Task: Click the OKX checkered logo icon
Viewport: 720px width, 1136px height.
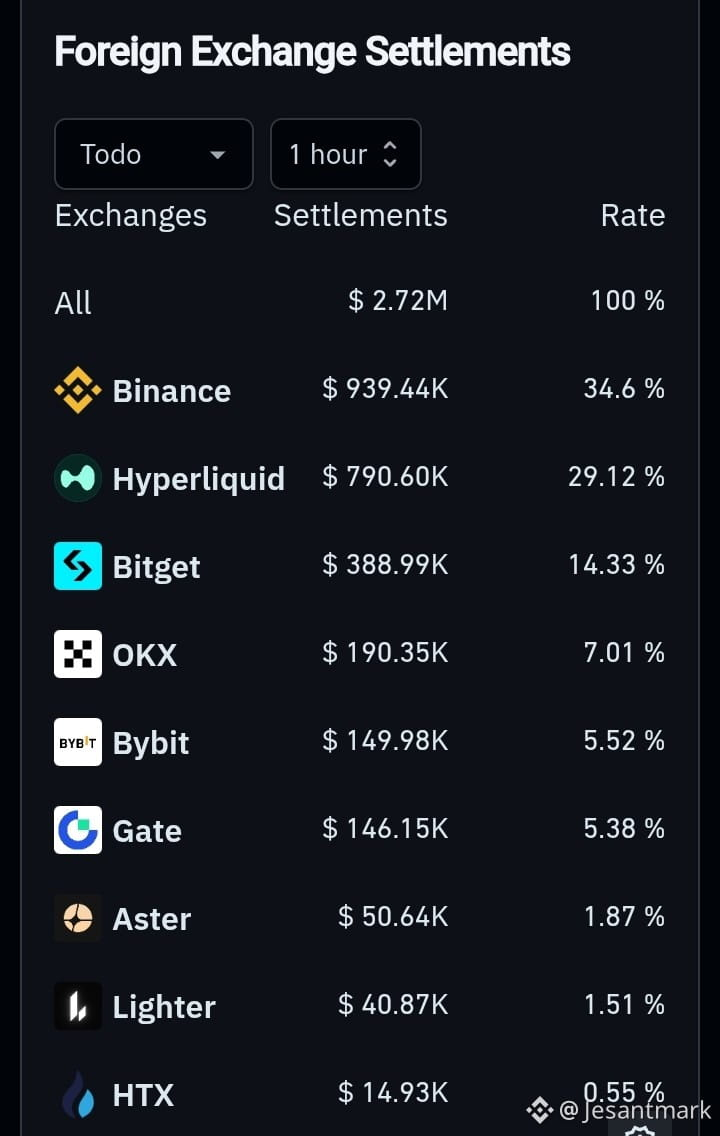Action: 78,654
